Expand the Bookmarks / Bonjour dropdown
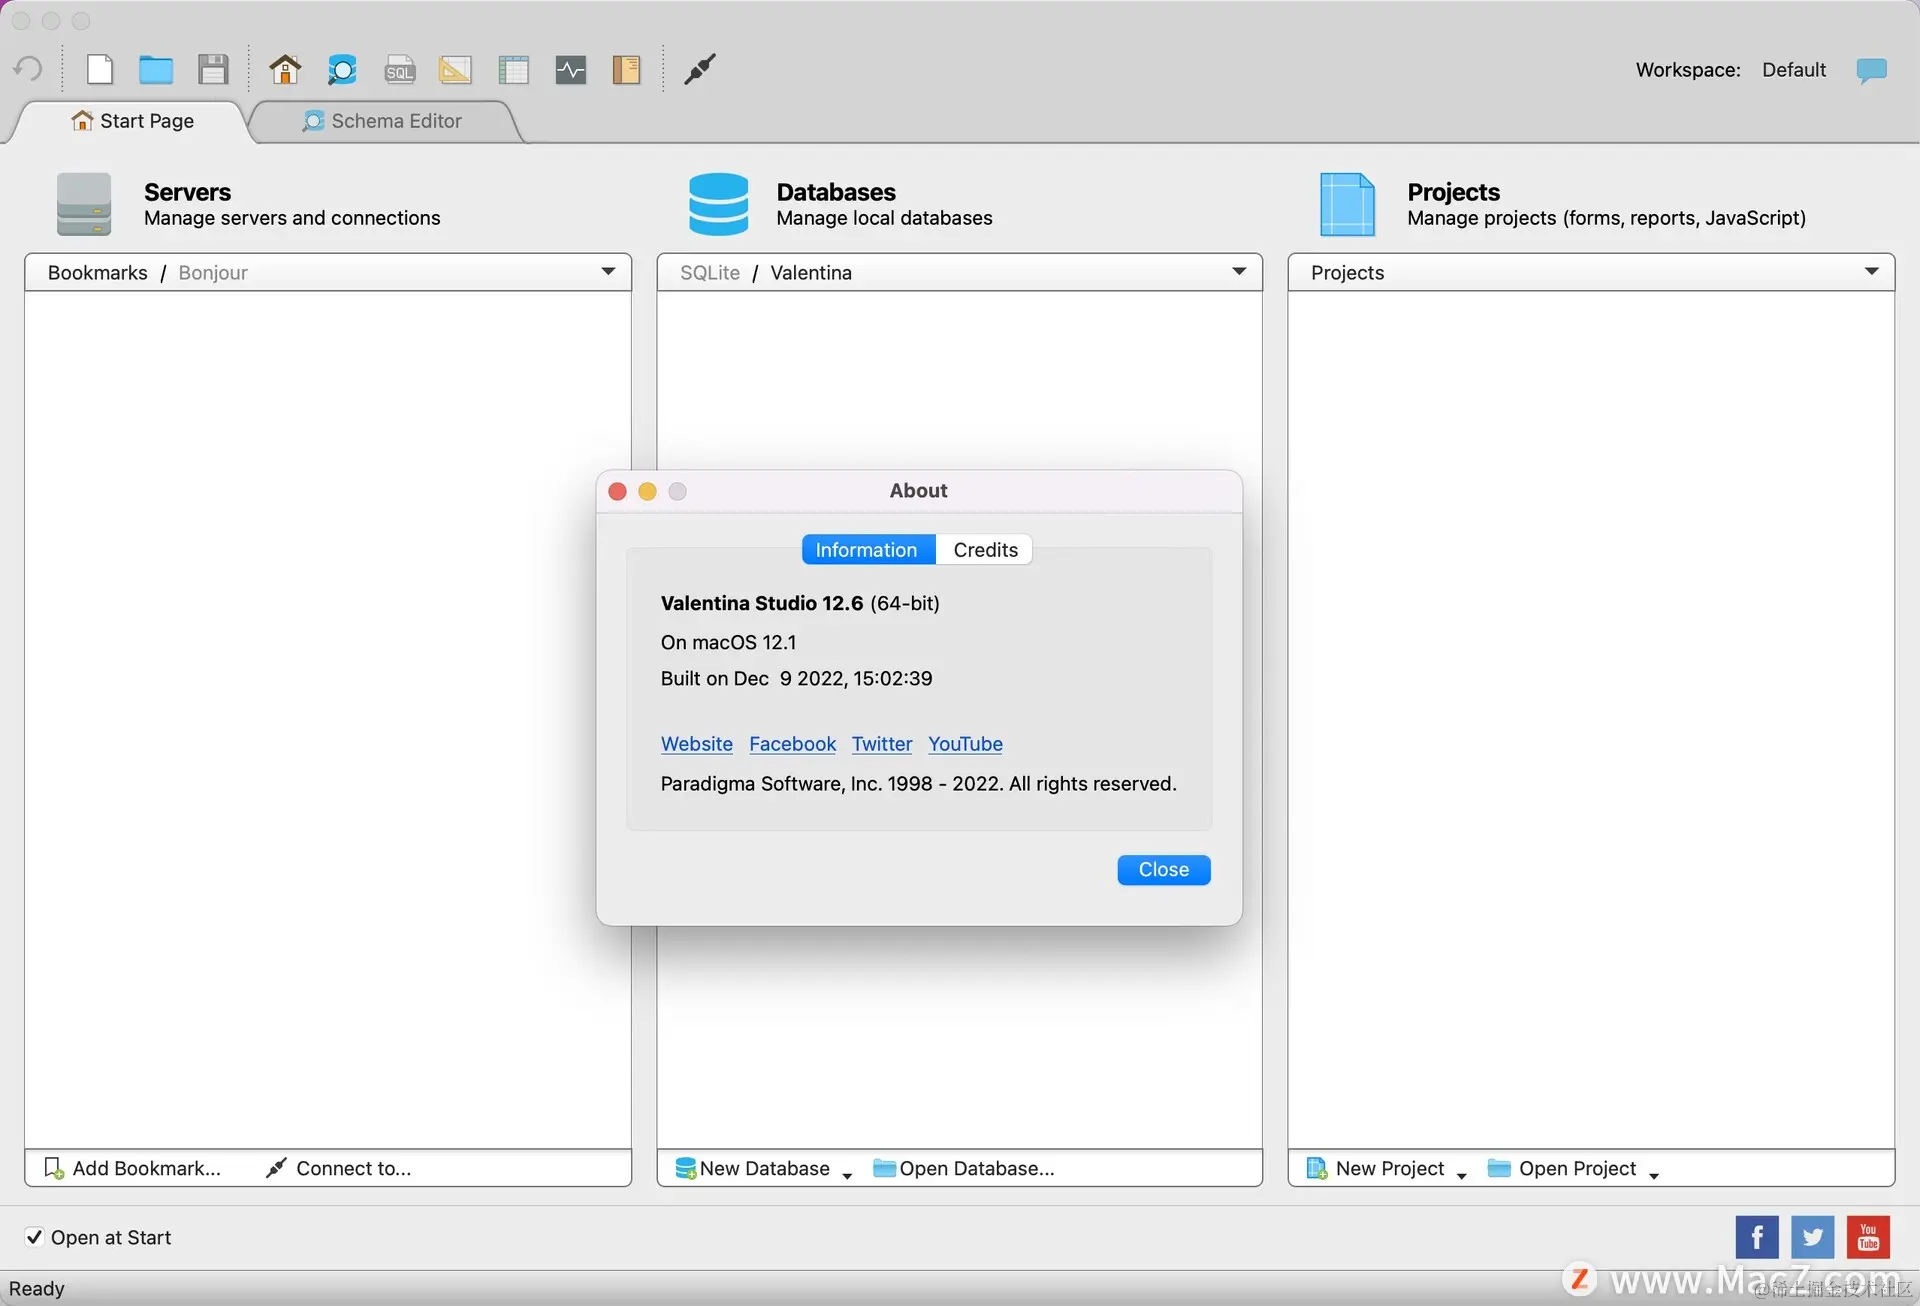Image resolution: width=1920 pixels, height=1306 pixels. pos(608,272)
